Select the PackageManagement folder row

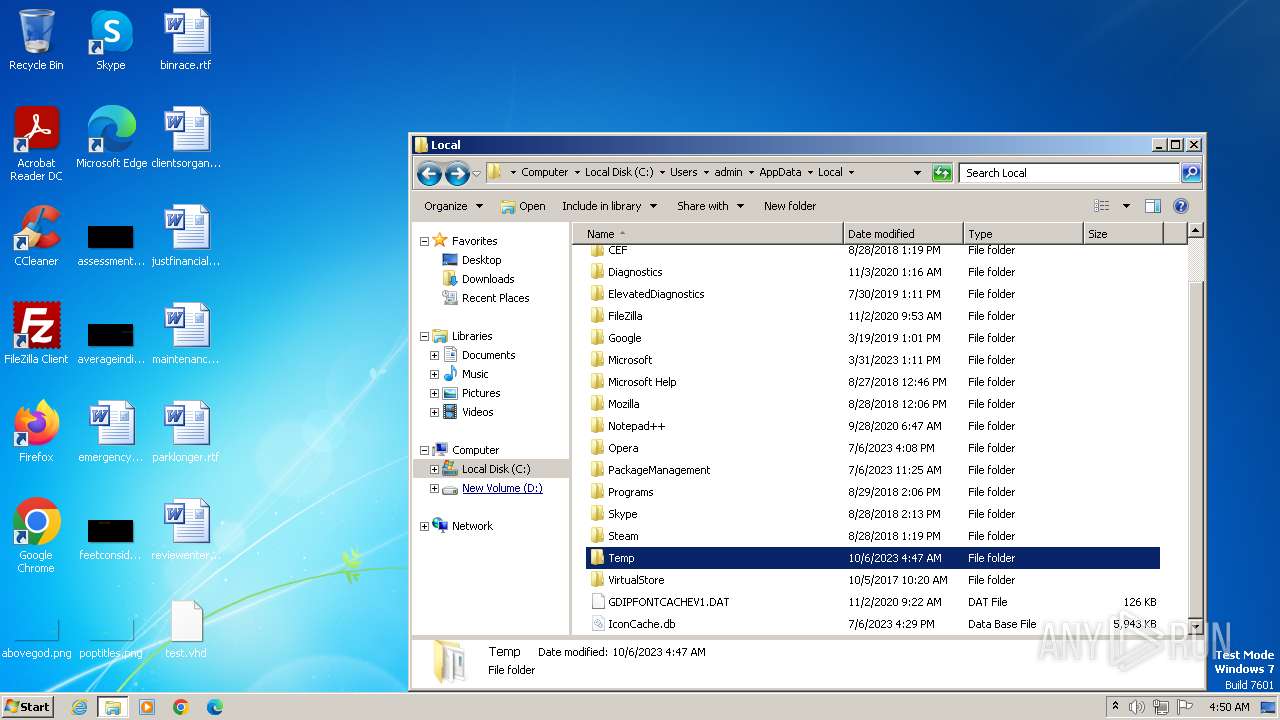coord(873,470)
